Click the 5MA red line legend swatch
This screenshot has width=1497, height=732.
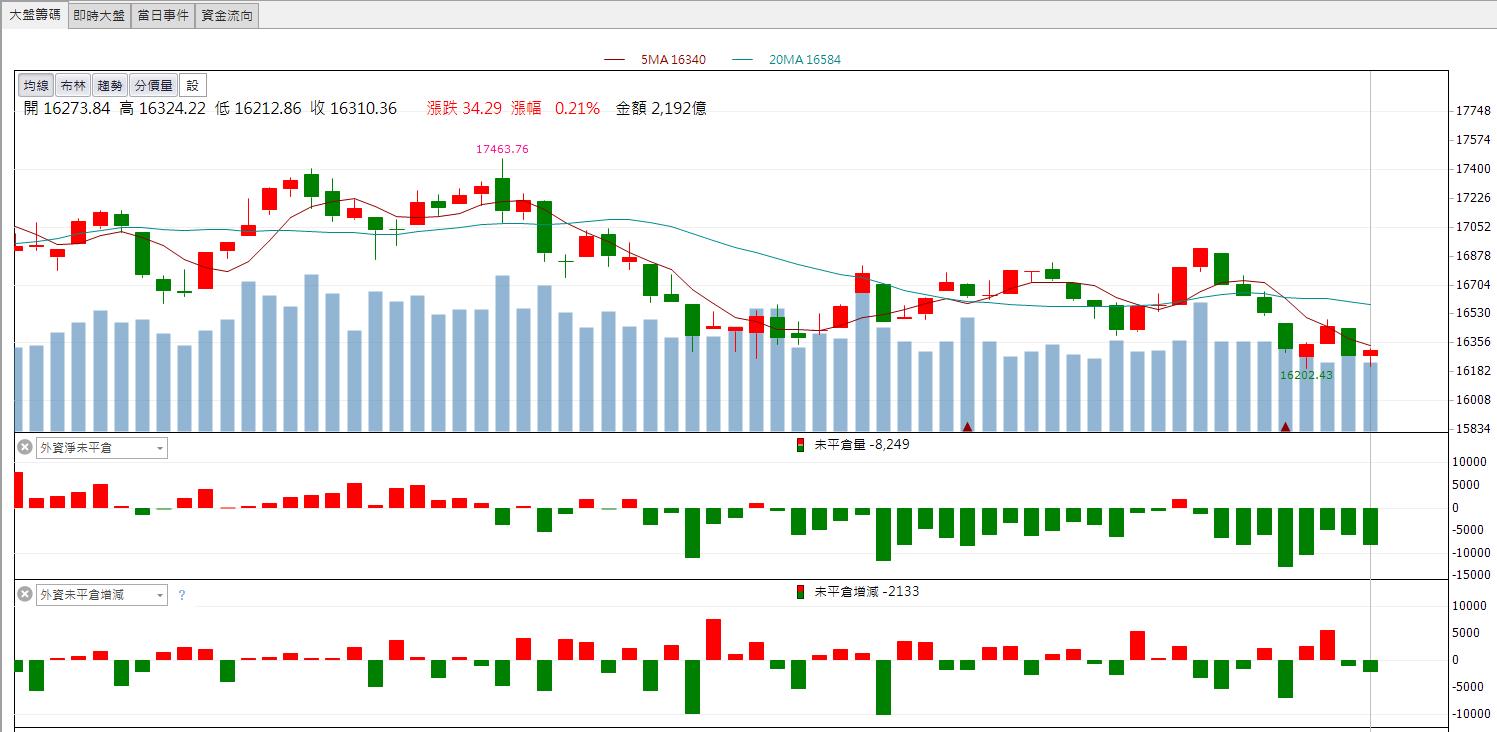click(616, 60)
